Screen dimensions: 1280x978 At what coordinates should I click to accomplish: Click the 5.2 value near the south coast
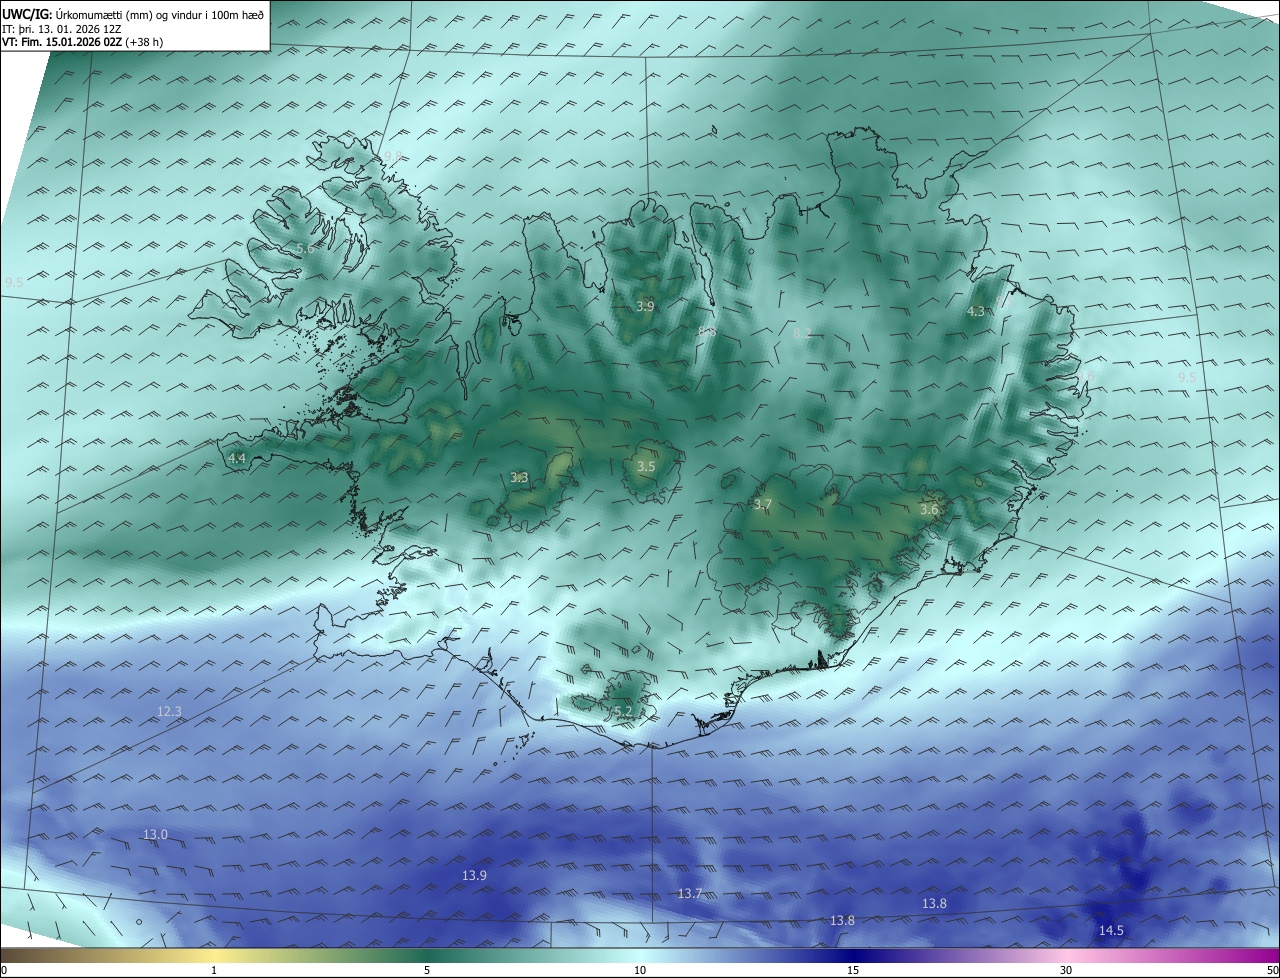(623, 711)
